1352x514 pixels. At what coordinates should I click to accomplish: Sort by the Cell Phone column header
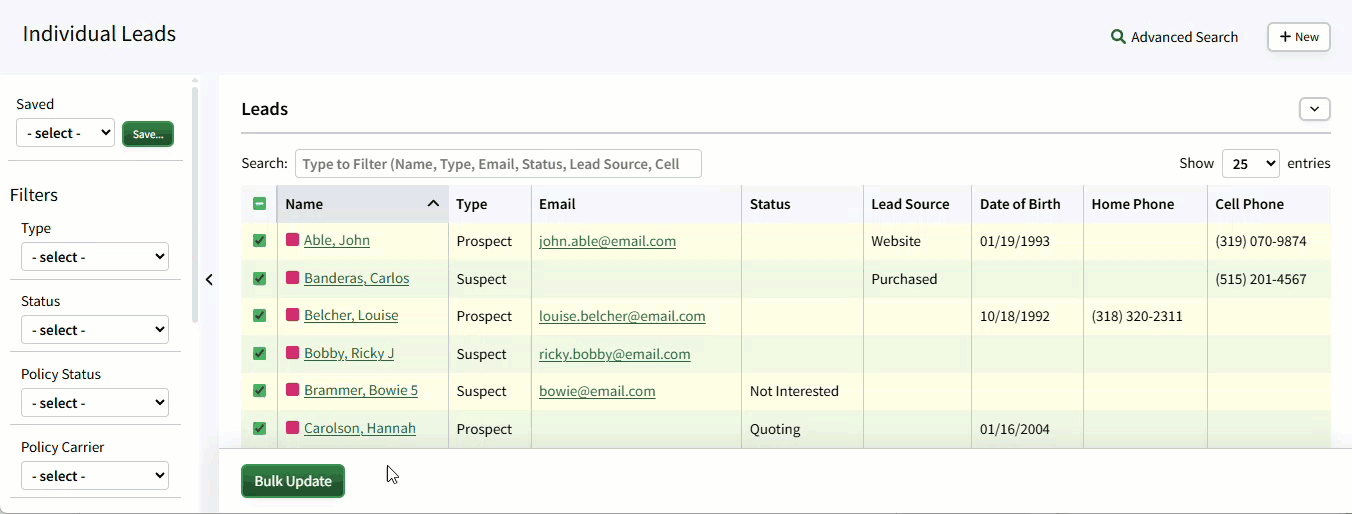pyautogui.click(x=1269, y=204)
